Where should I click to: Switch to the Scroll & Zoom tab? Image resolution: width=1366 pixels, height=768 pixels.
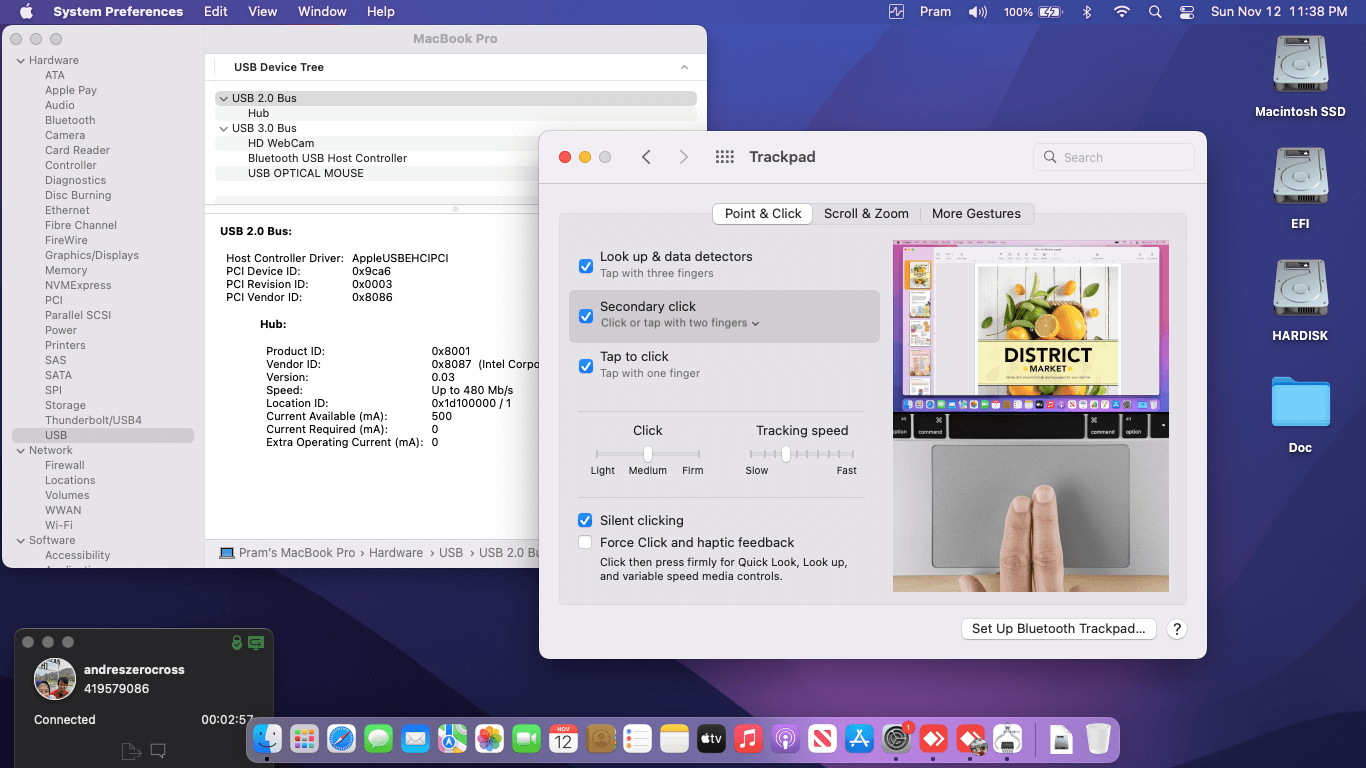pyautogui.click(x=866, y=213)
